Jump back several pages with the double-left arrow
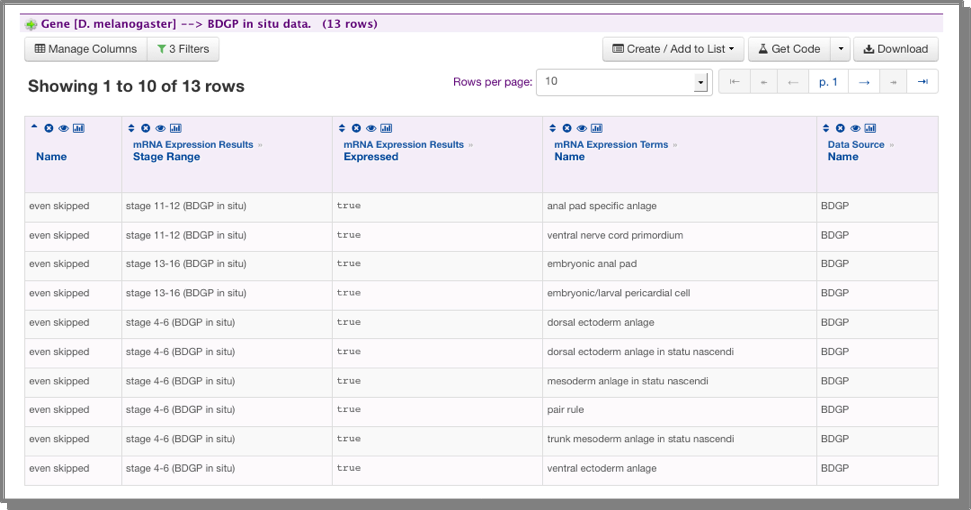Viewport: 971px width, 510px height. click(764, 82)
